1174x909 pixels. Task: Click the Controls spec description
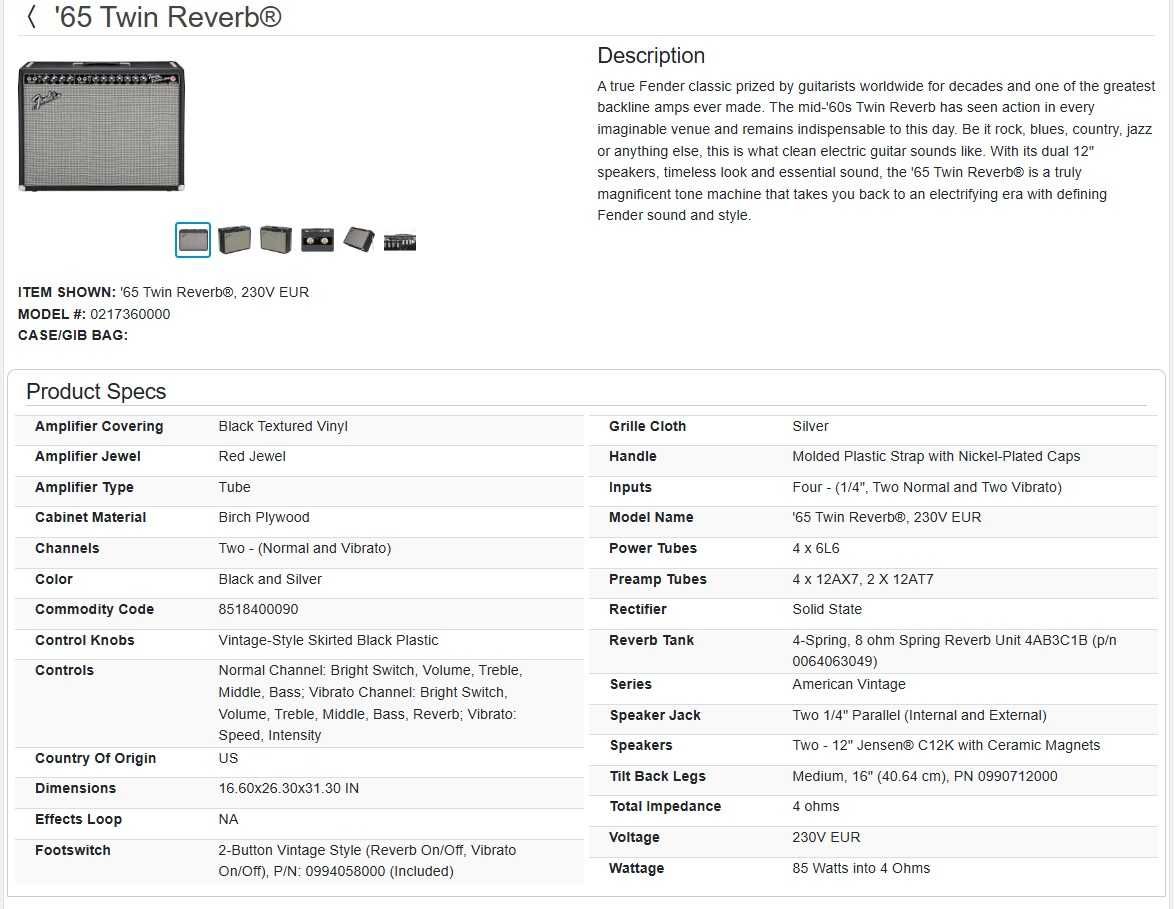click(371, 702)
